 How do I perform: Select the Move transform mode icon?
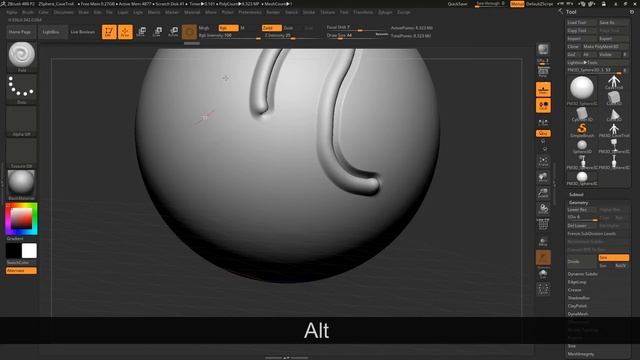pyautogui.click(x=141, y=32)
